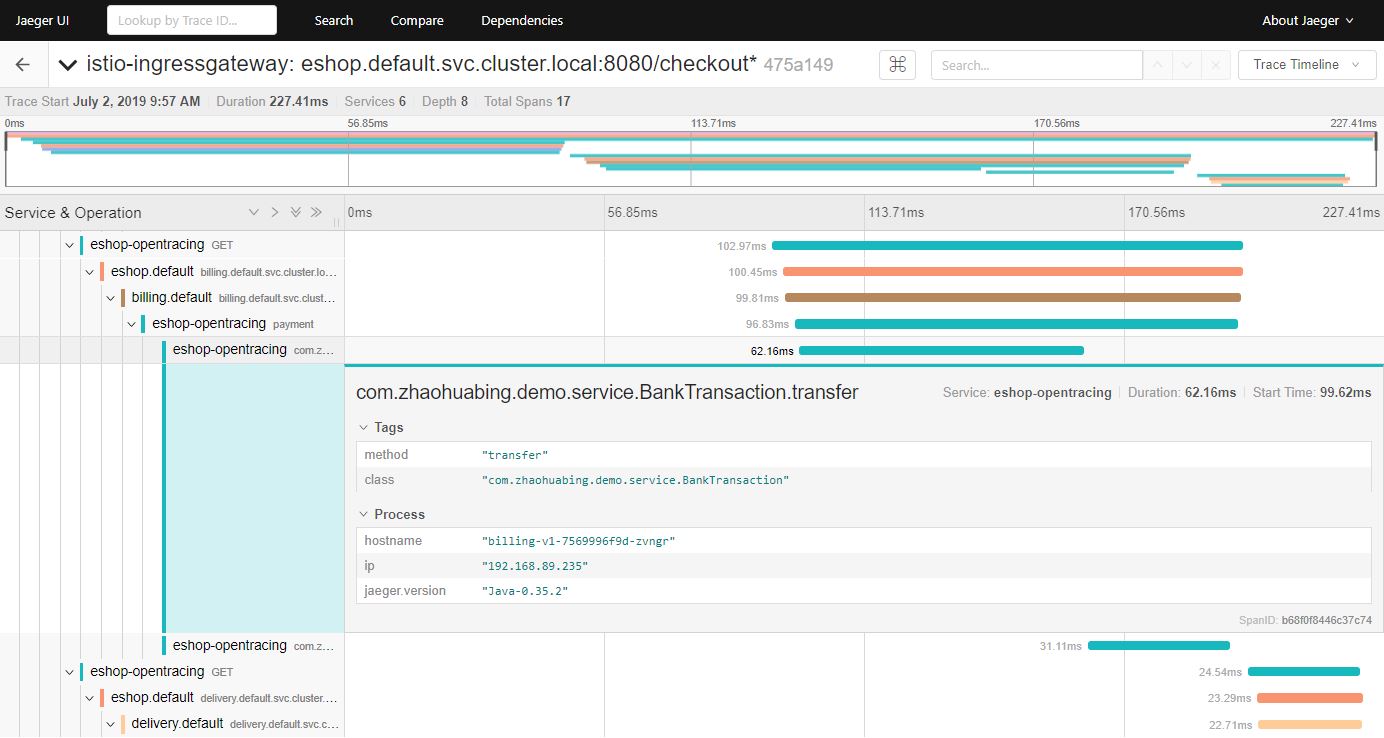Click Collapse All double chevron-right icon
1384x738 pixels.
coord(316,212)
